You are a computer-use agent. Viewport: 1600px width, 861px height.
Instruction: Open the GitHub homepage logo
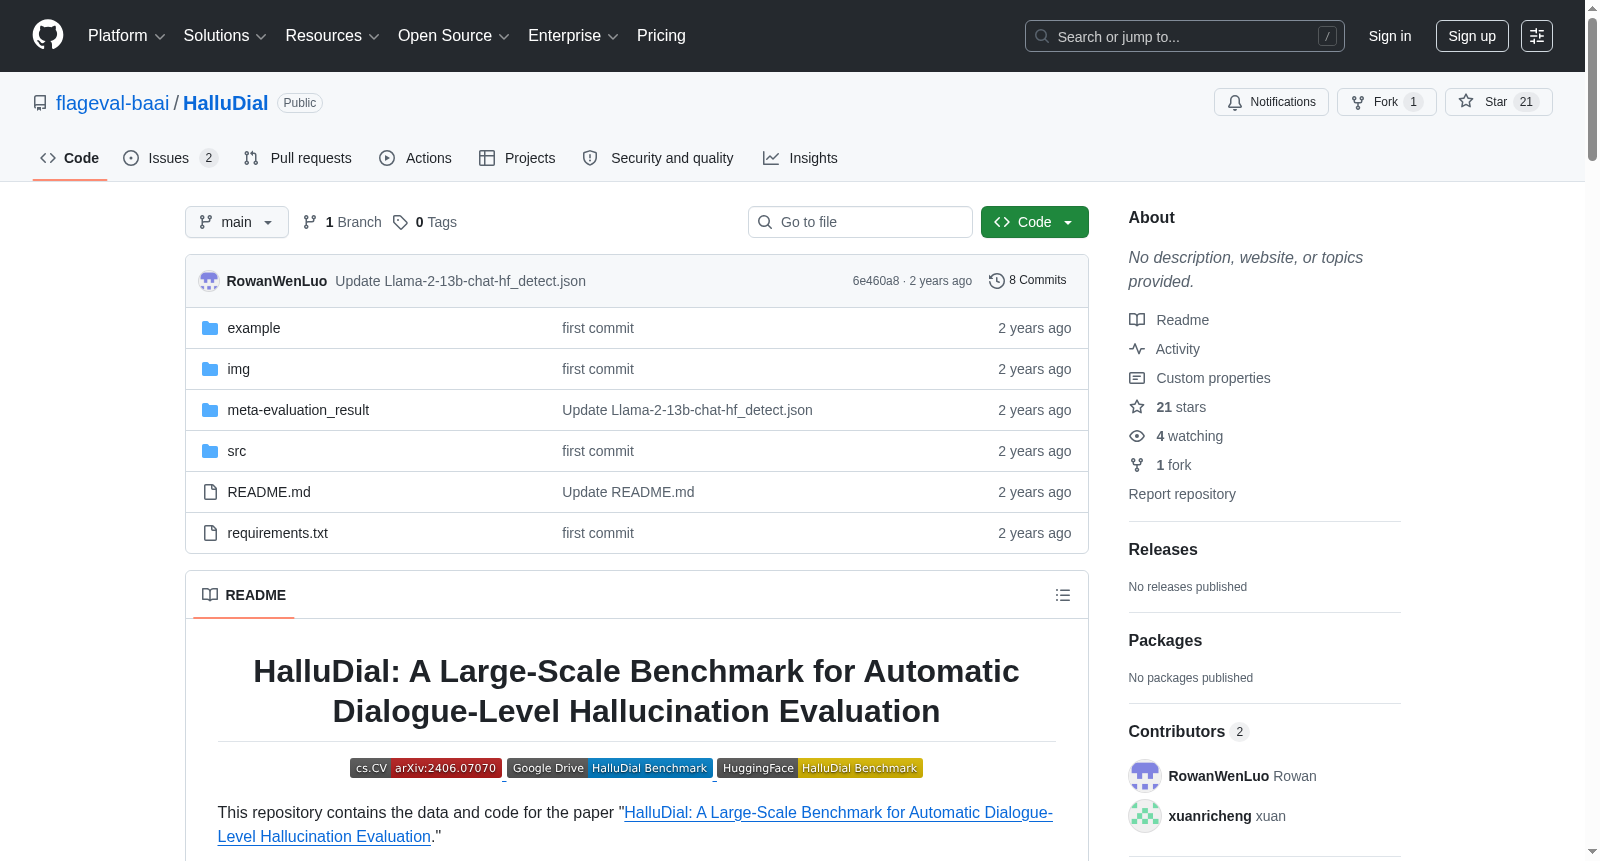(48, 35)
